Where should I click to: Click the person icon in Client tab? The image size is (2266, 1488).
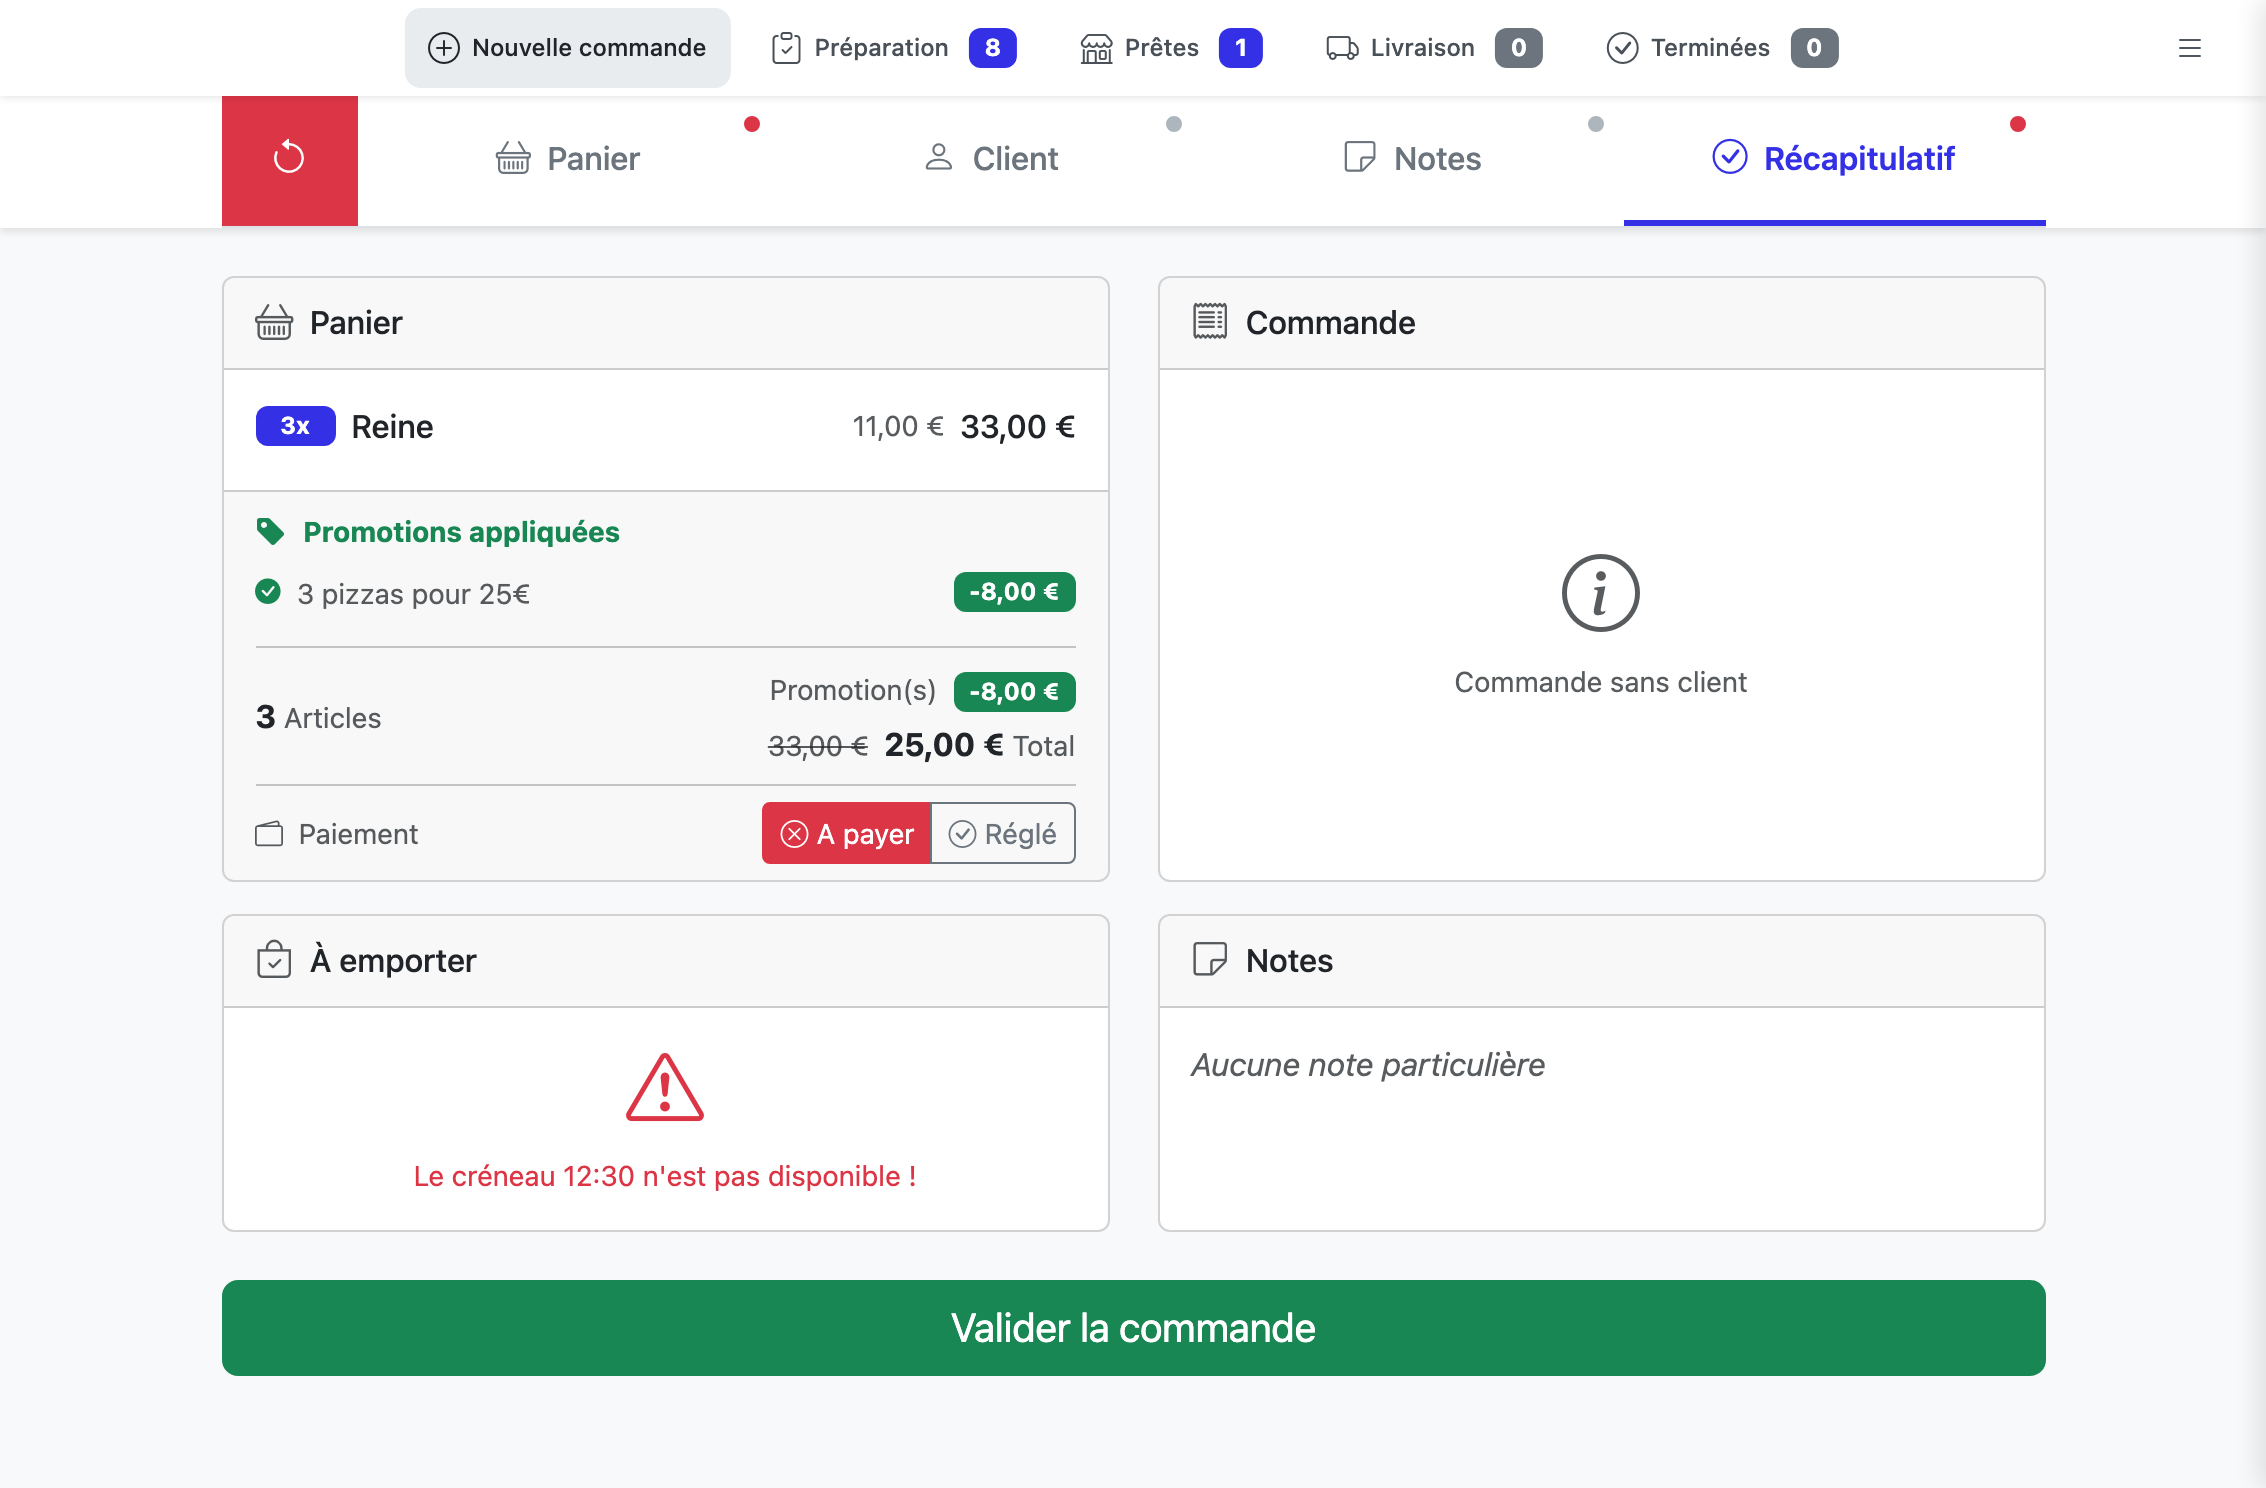(x=938, y=157)
